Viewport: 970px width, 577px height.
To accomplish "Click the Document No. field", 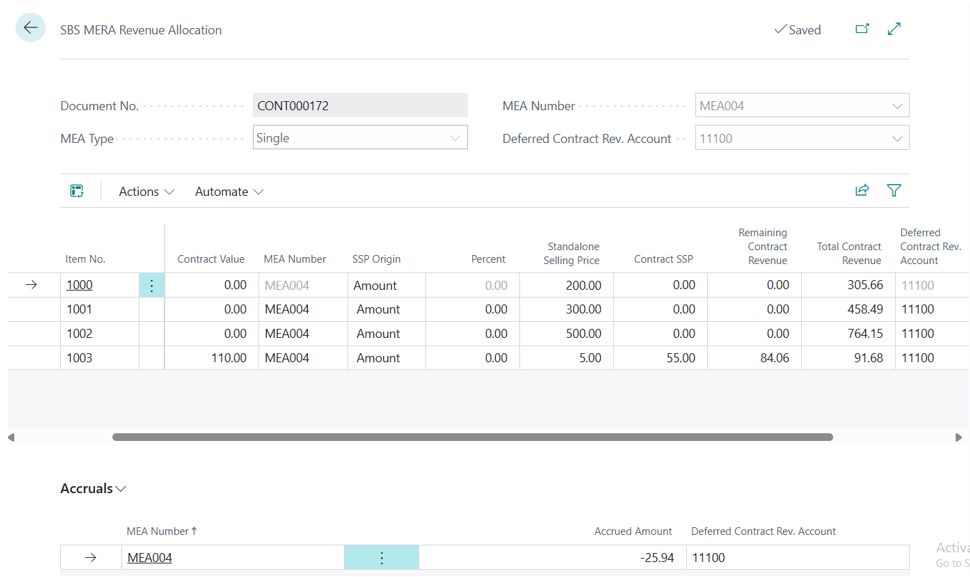I will pos(360,105).
